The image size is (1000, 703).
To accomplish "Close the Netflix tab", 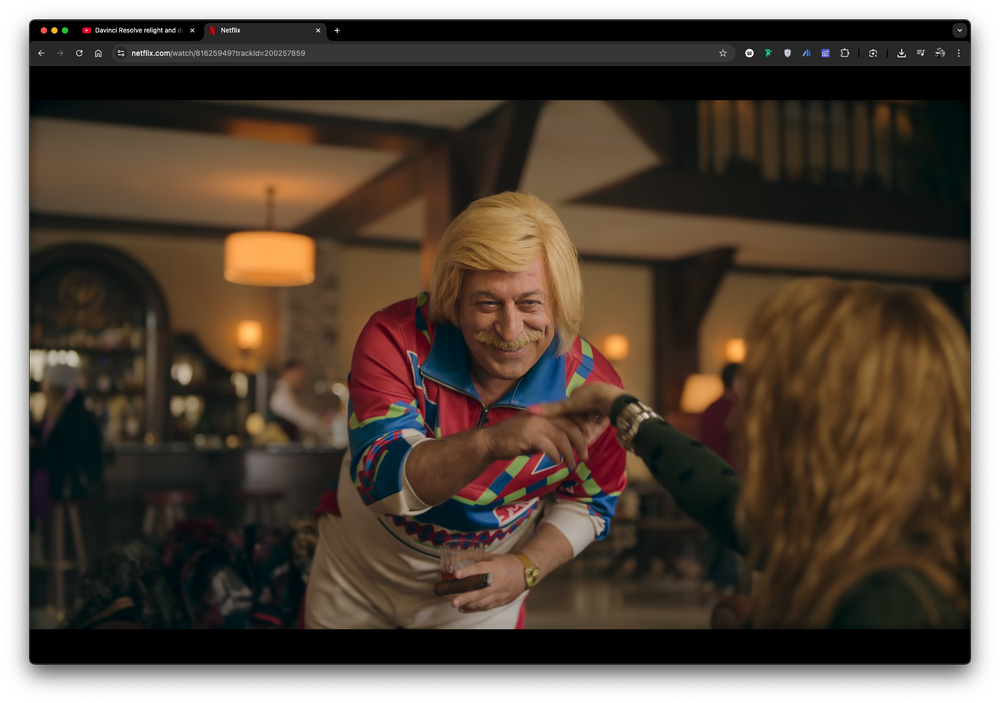I will click(318, 31).
